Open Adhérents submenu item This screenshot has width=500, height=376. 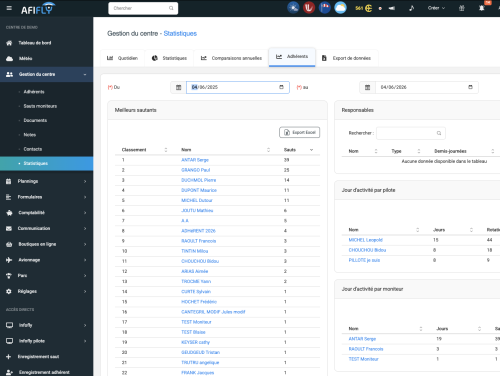pyautogui.click(x=34, y=92)
